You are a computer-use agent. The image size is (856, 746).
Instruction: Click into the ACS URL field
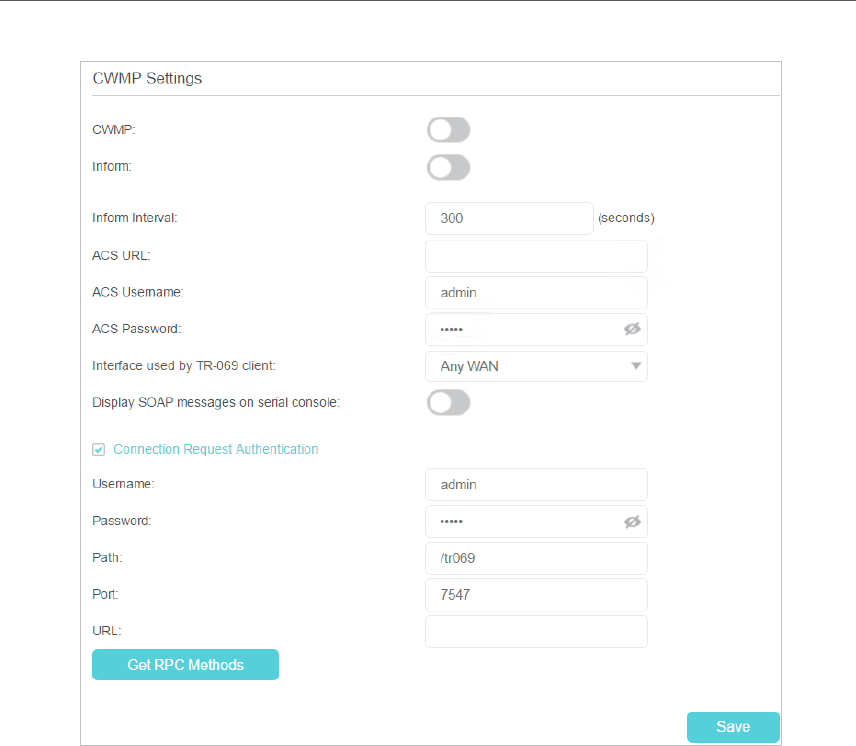pyautogui.click(x=536, y=256)
